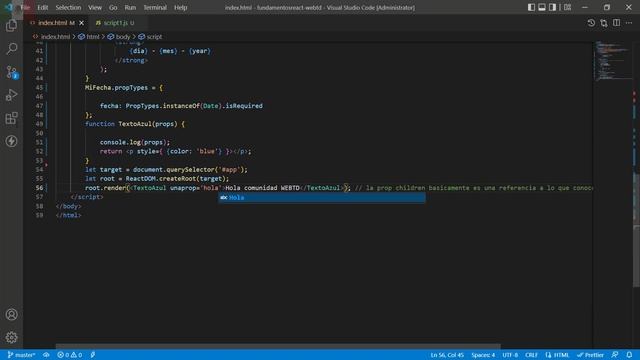Open Run and Debug view

tap(11, 95)
